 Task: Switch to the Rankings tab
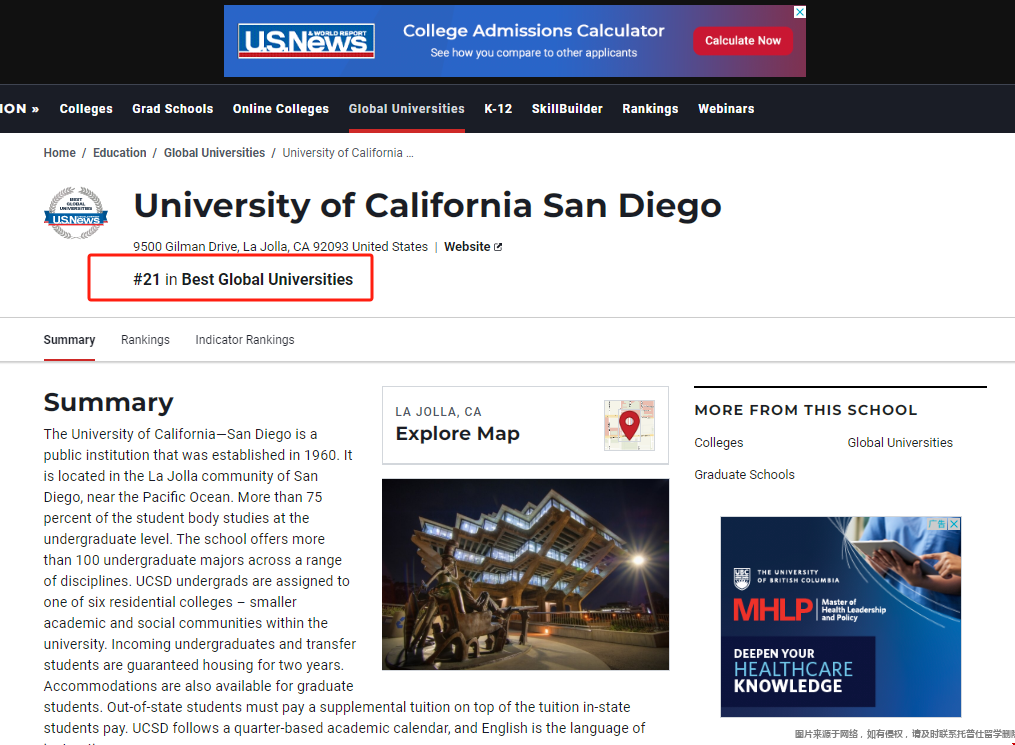(x=145, y=340)
